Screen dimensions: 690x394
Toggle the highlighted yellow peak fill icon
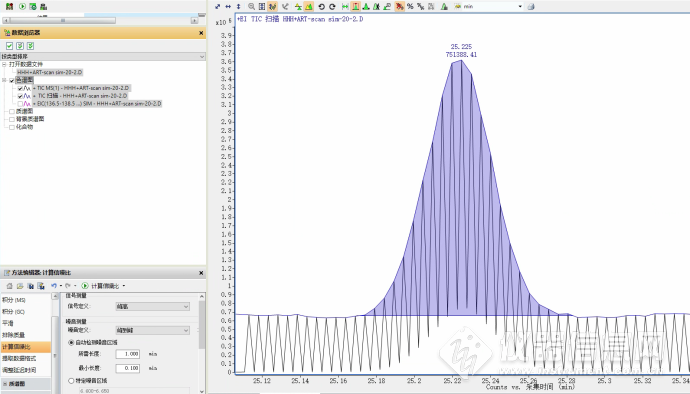tap(309, 7)
